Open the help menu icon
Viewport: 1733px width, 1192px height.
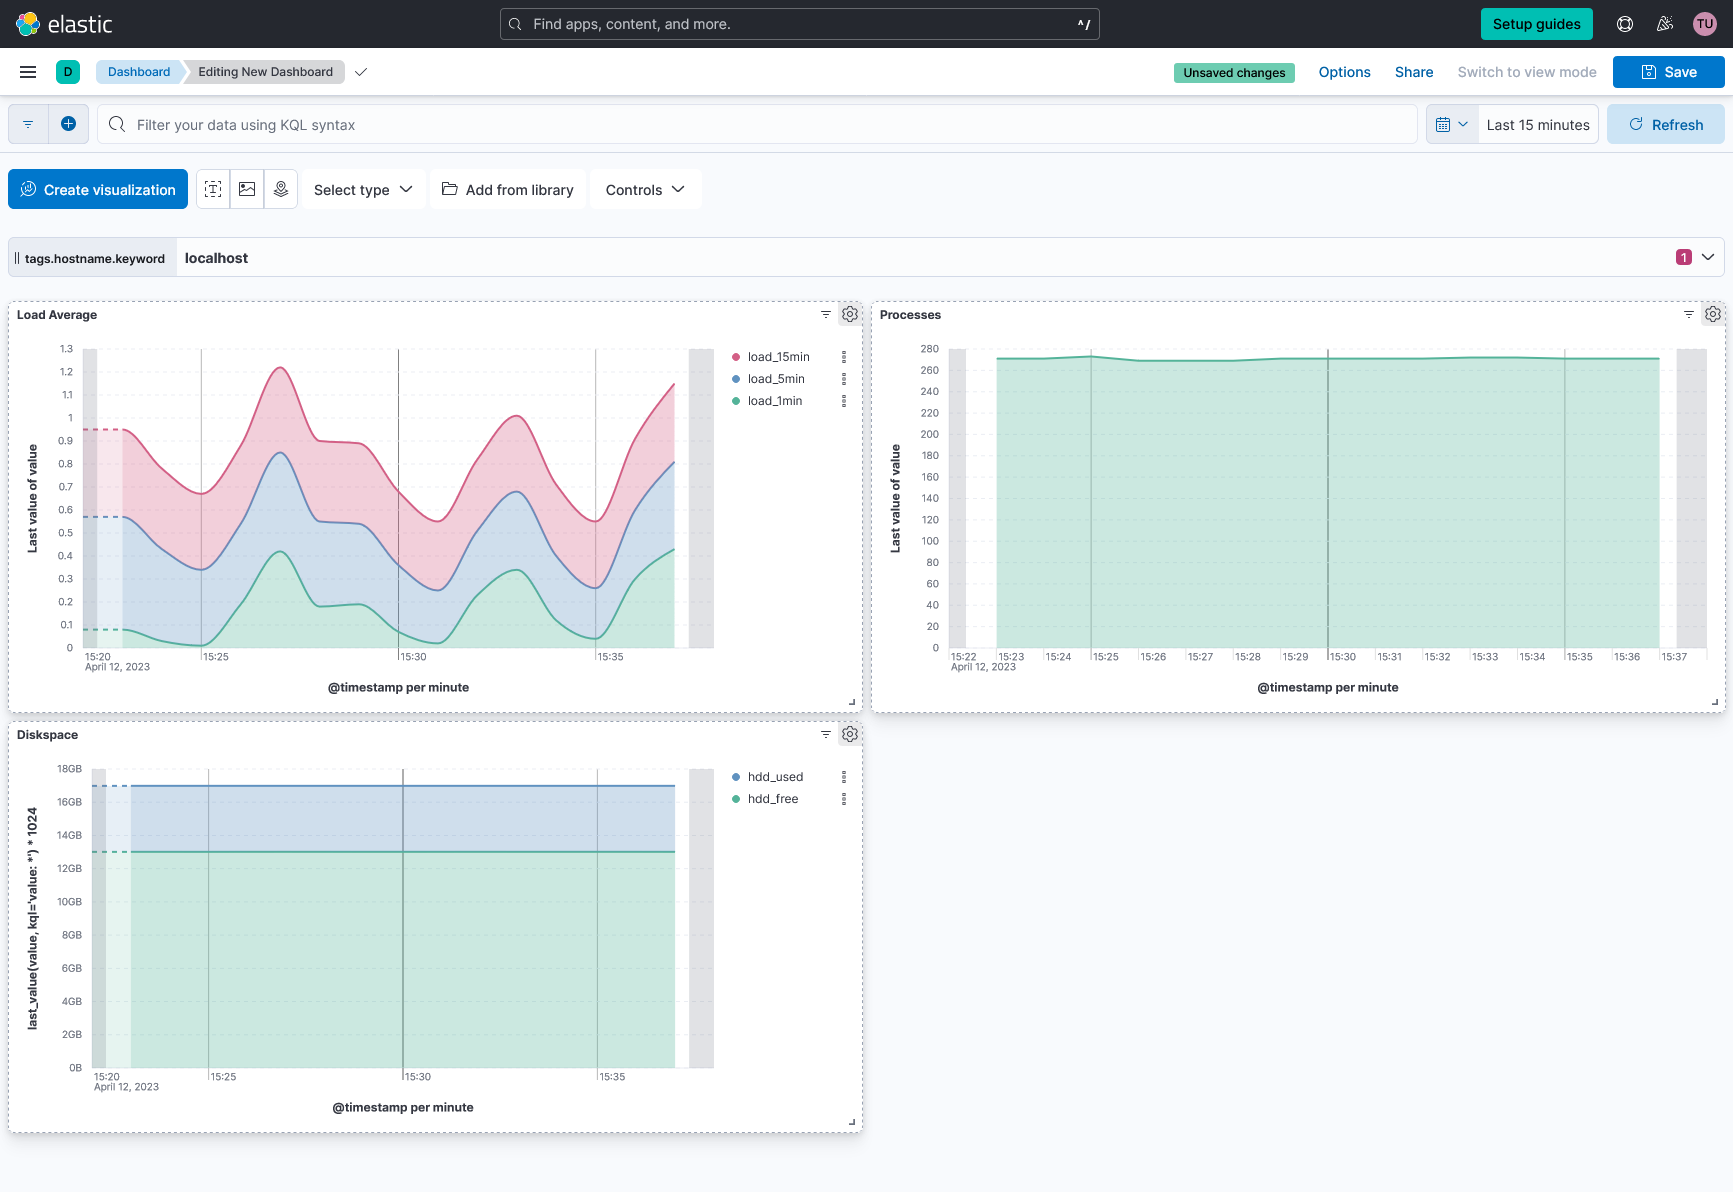click(1625, 24)
